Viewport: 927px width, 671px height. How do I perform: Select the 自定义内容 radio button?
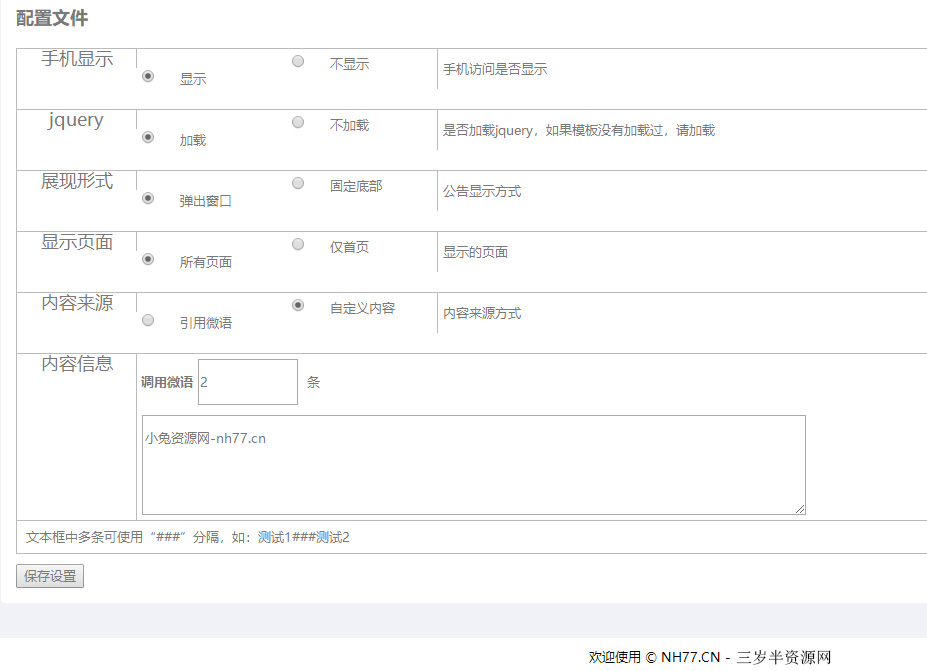(298, 305)
